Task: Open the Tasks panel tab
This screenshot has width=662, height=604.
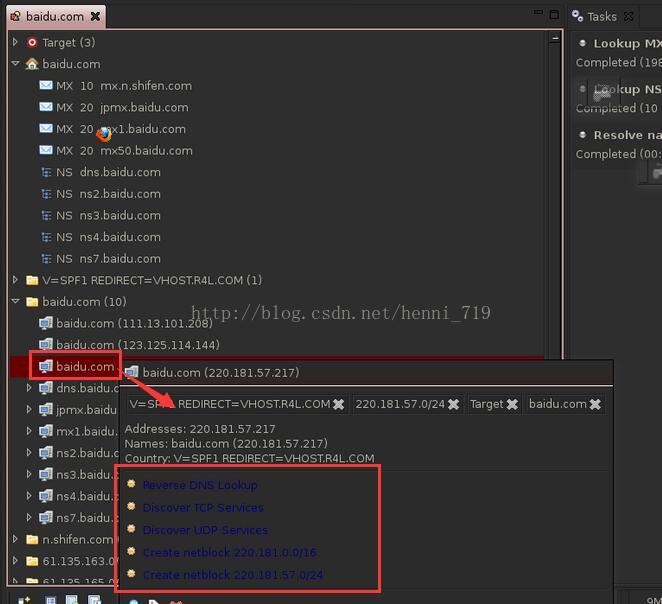Action: [x=602, y=16]
